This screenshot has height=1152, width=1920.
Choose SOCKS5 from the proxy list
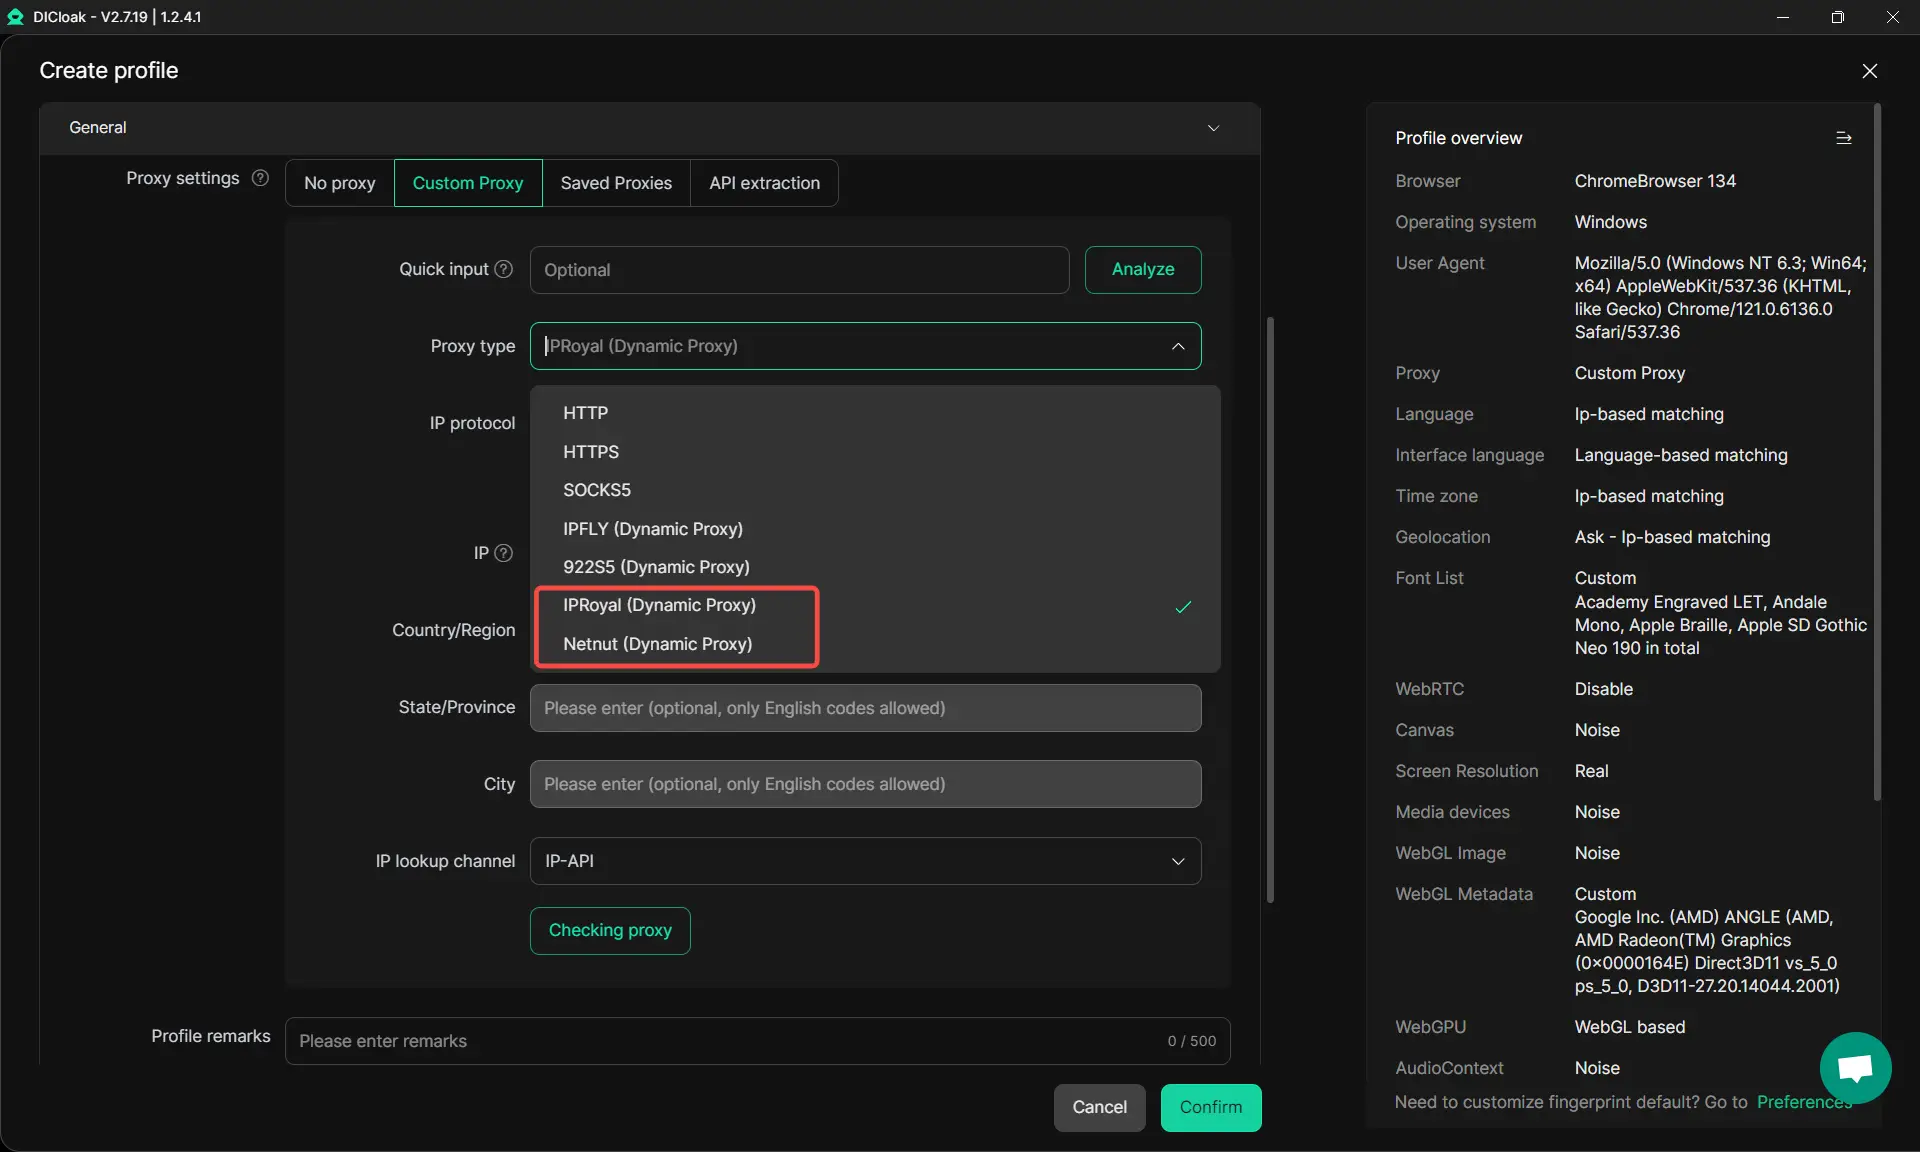(597, 490)
